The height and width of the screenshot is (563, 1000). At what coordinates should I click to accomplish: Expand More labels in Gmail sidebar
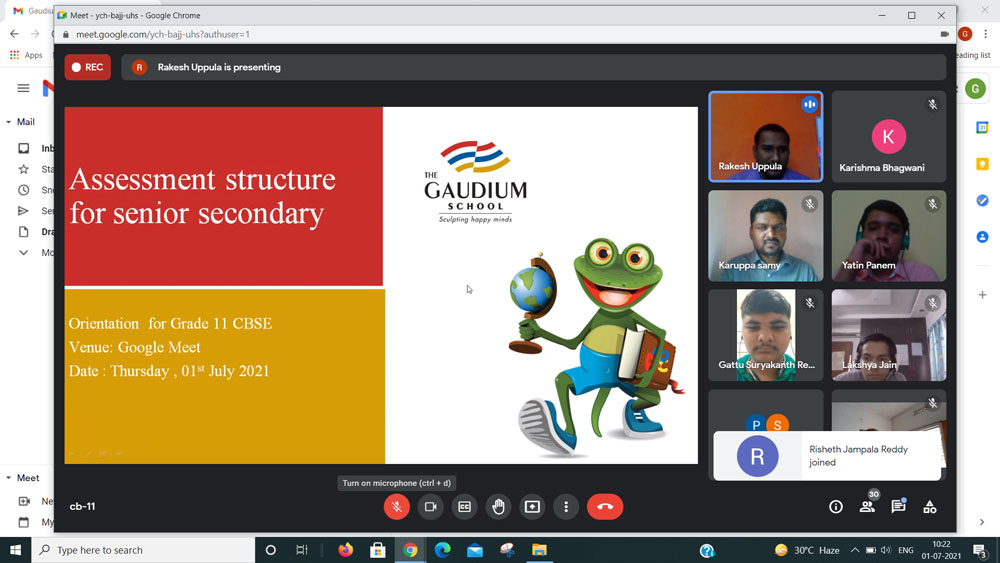coord(35,252)
